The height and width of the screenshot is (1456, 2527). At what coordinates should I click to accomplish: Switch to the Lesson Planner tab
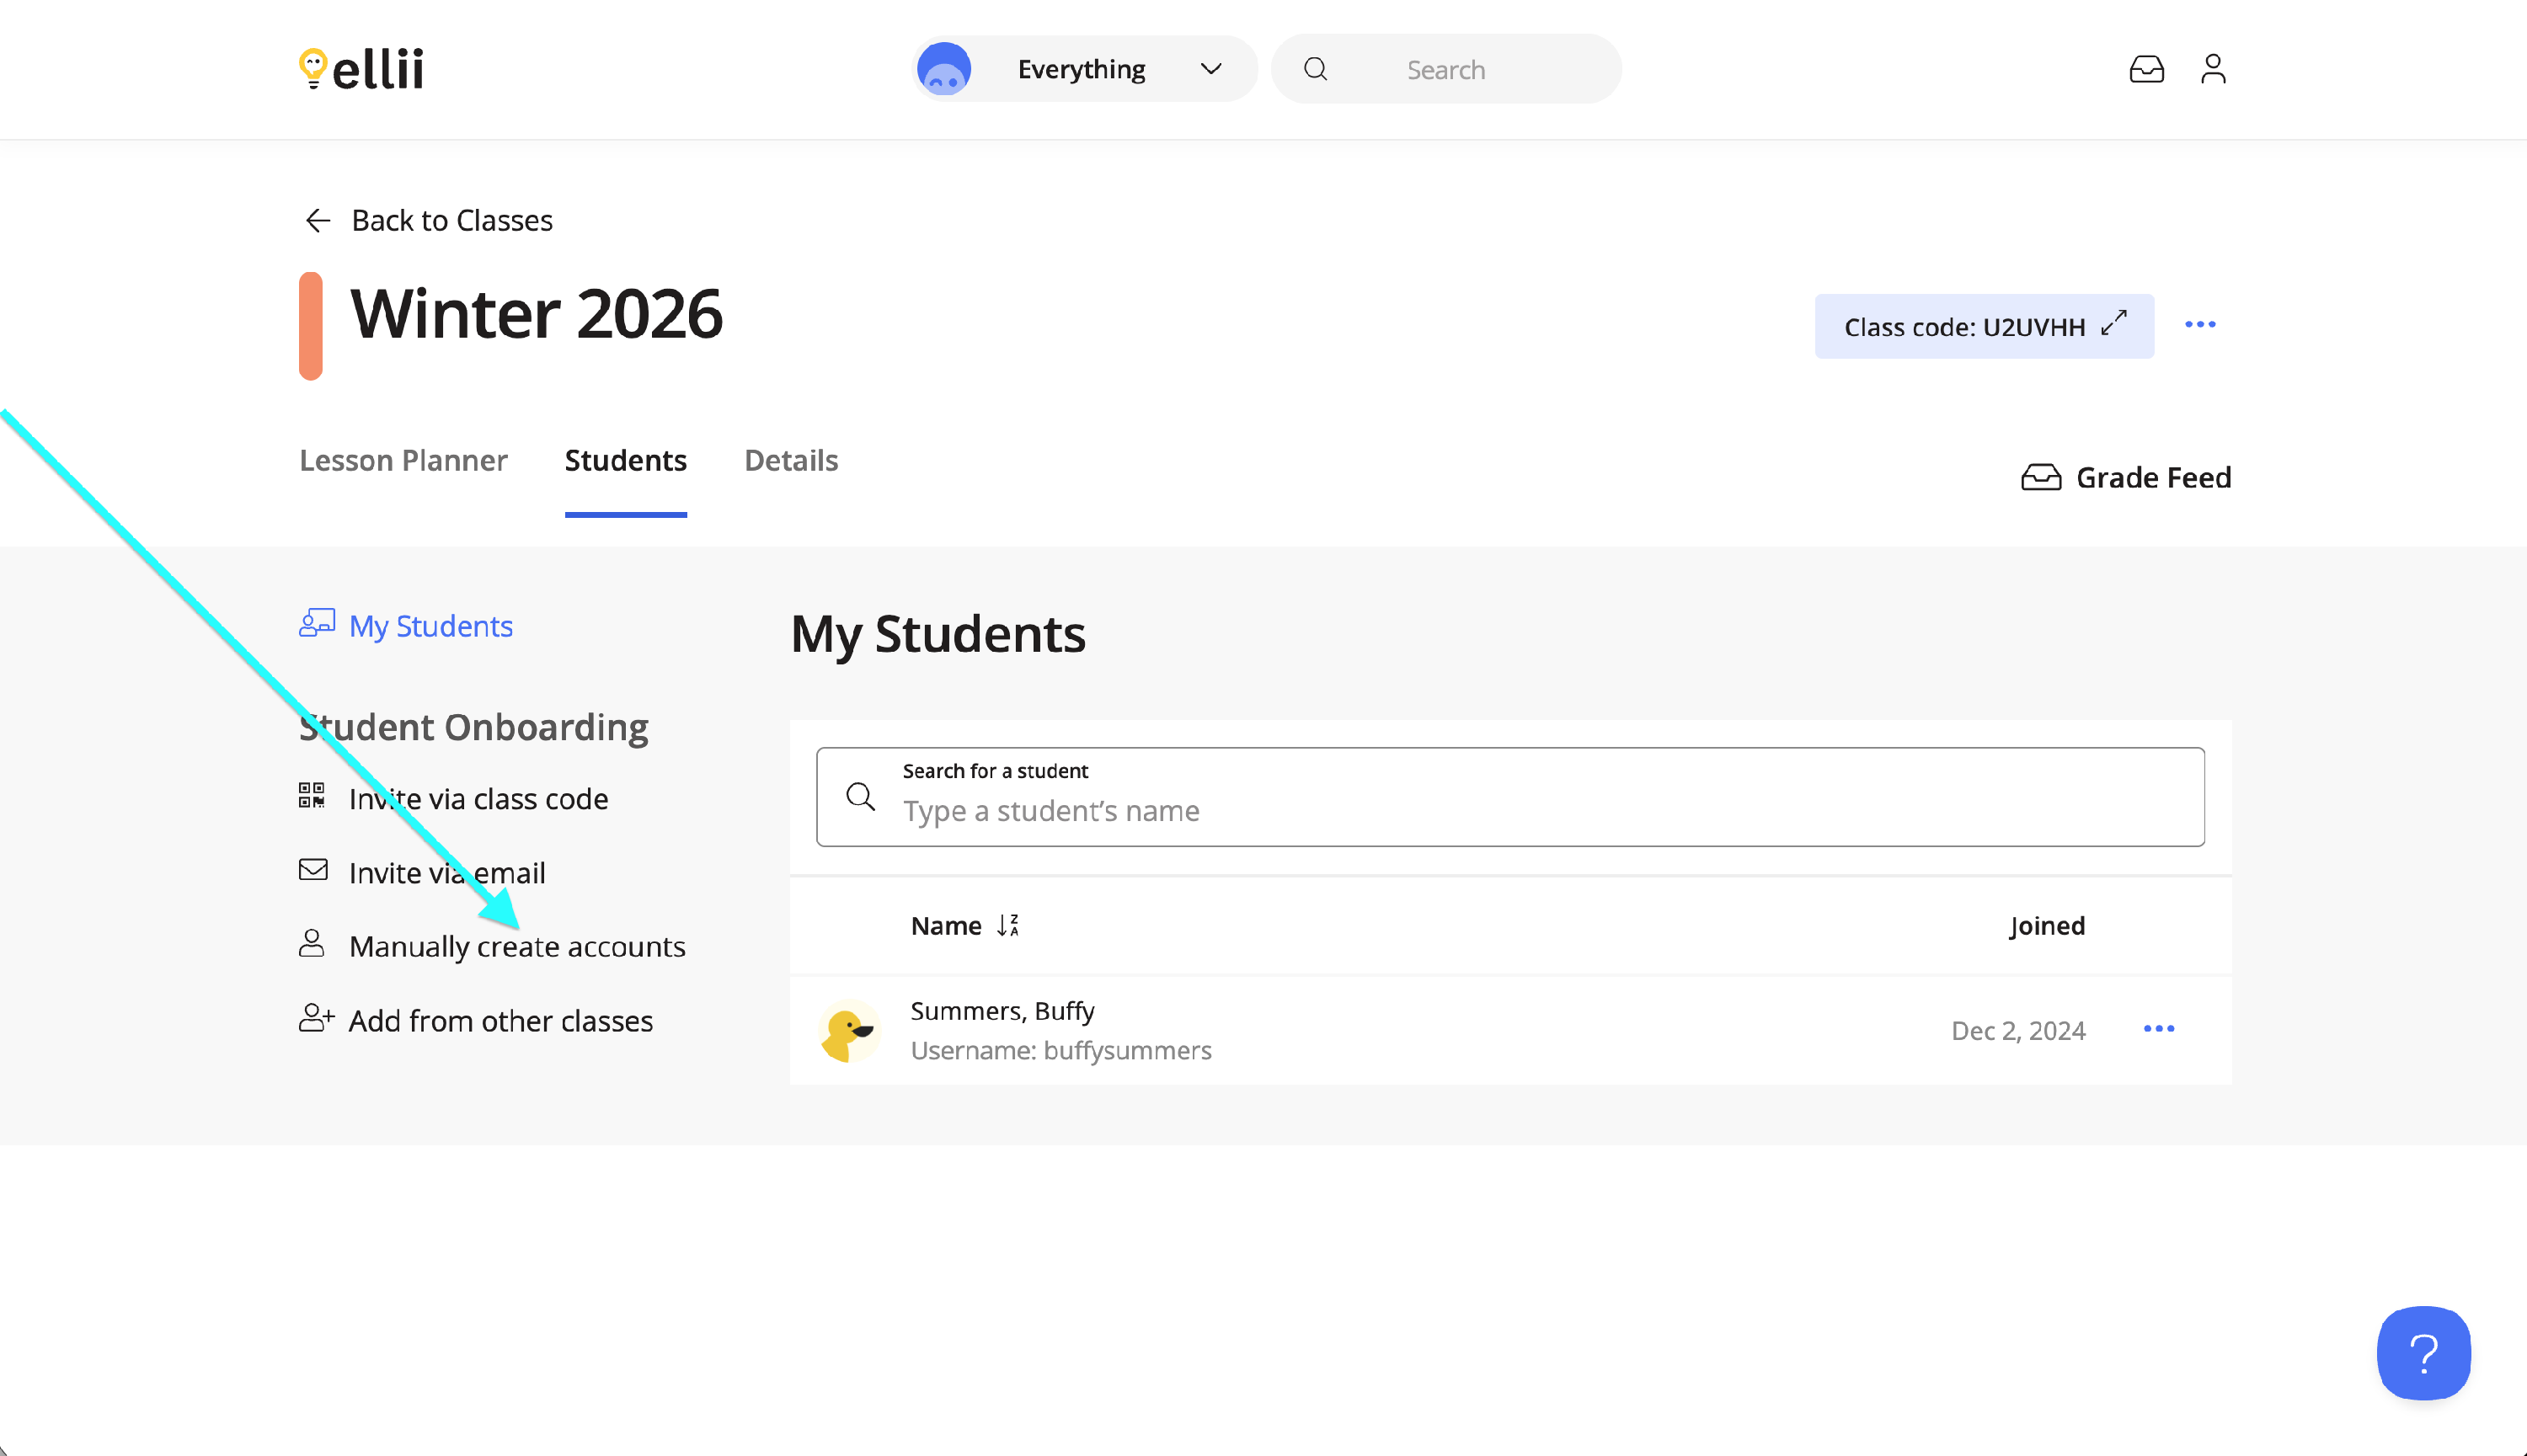(403, 460)
